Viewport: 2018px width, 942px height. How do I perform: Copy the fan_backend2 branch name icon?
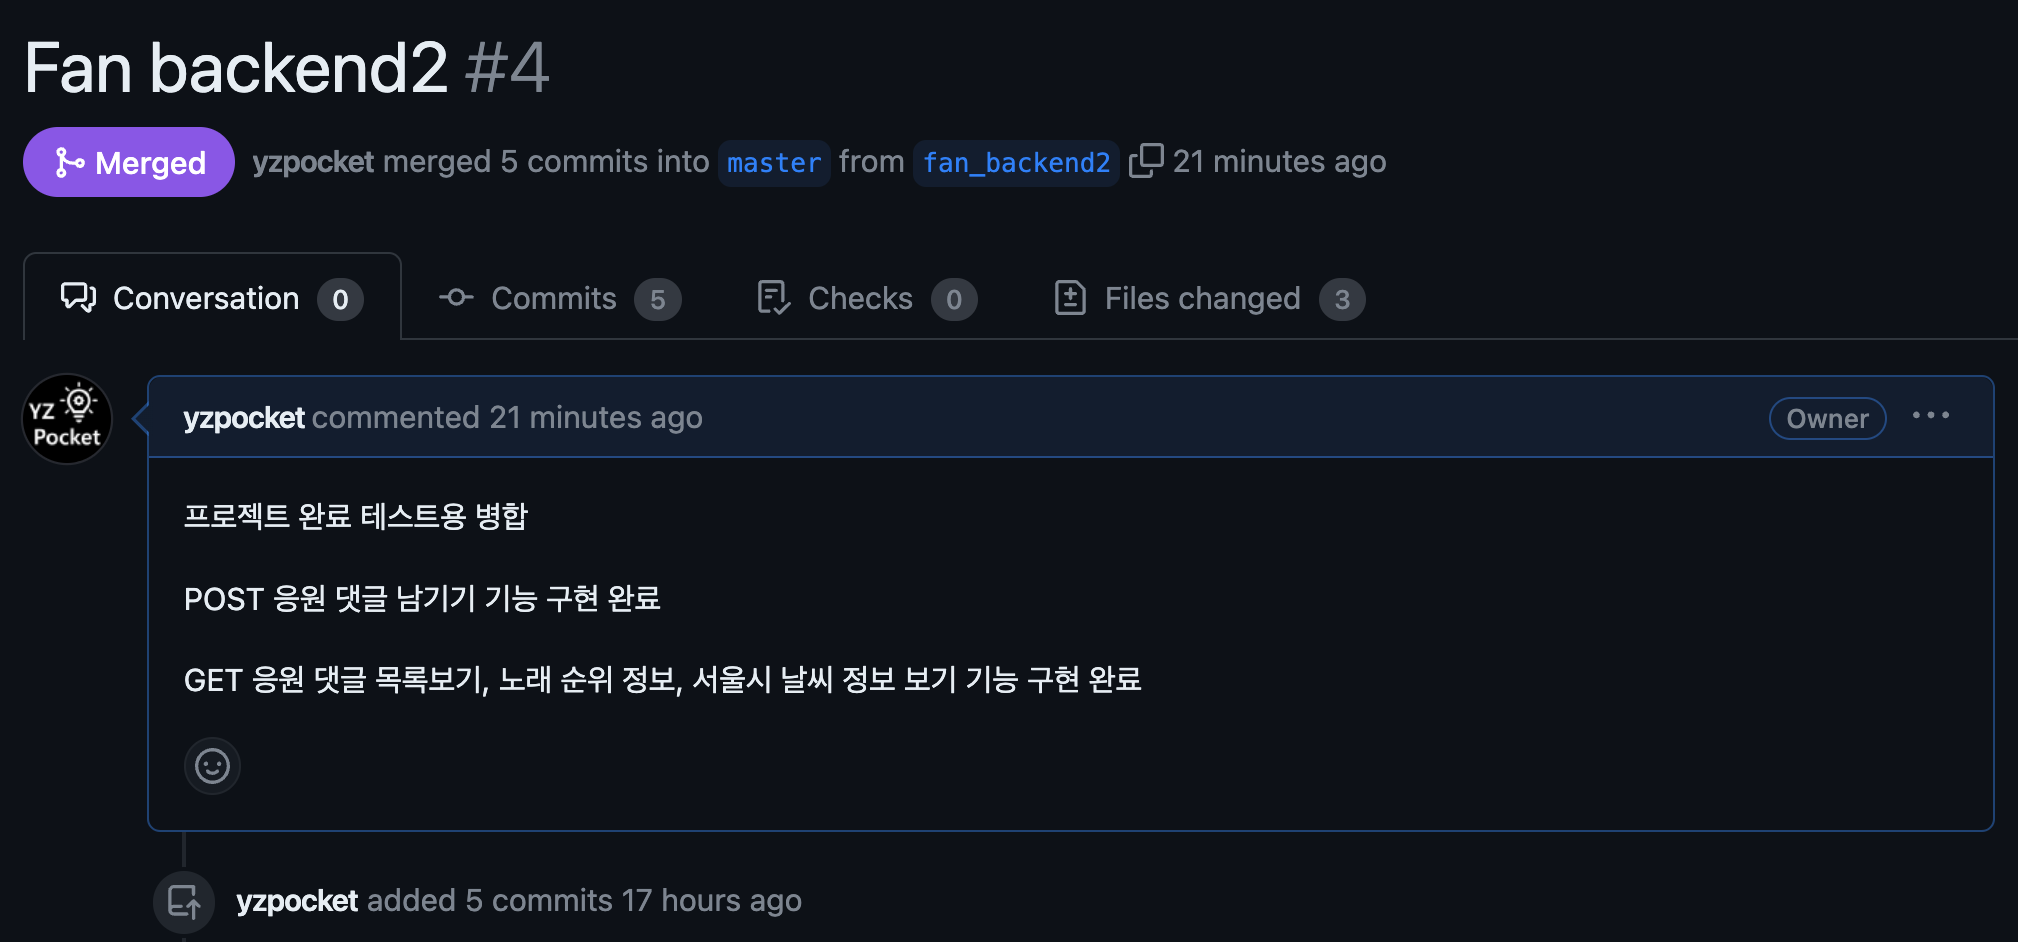(1146, 161)
